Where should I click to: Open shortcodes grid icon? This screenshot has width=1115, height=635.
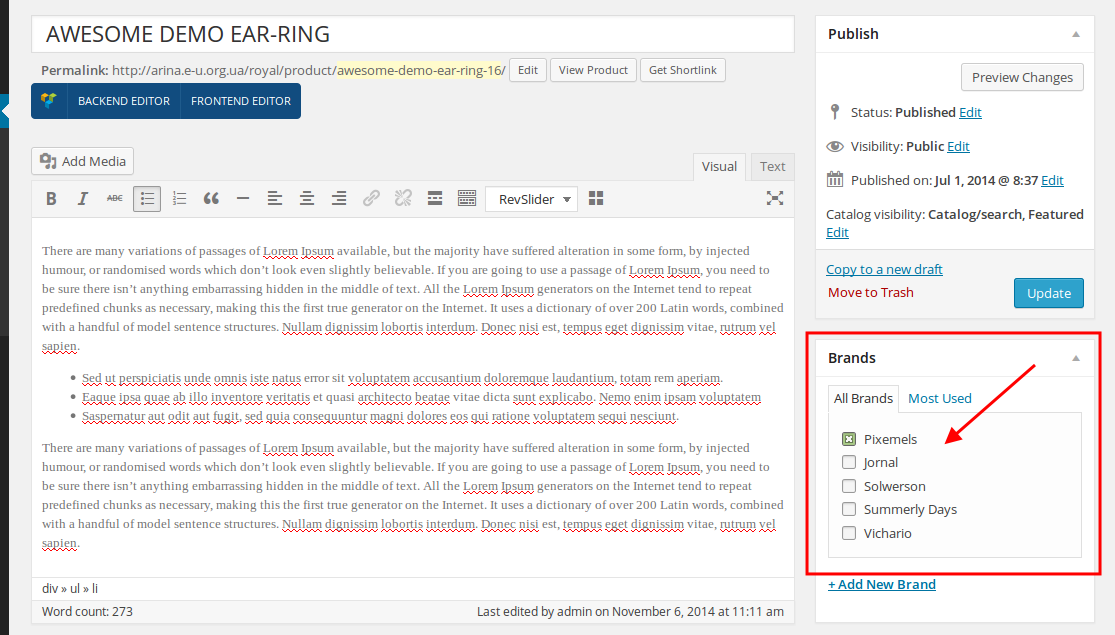pos(596,199)
